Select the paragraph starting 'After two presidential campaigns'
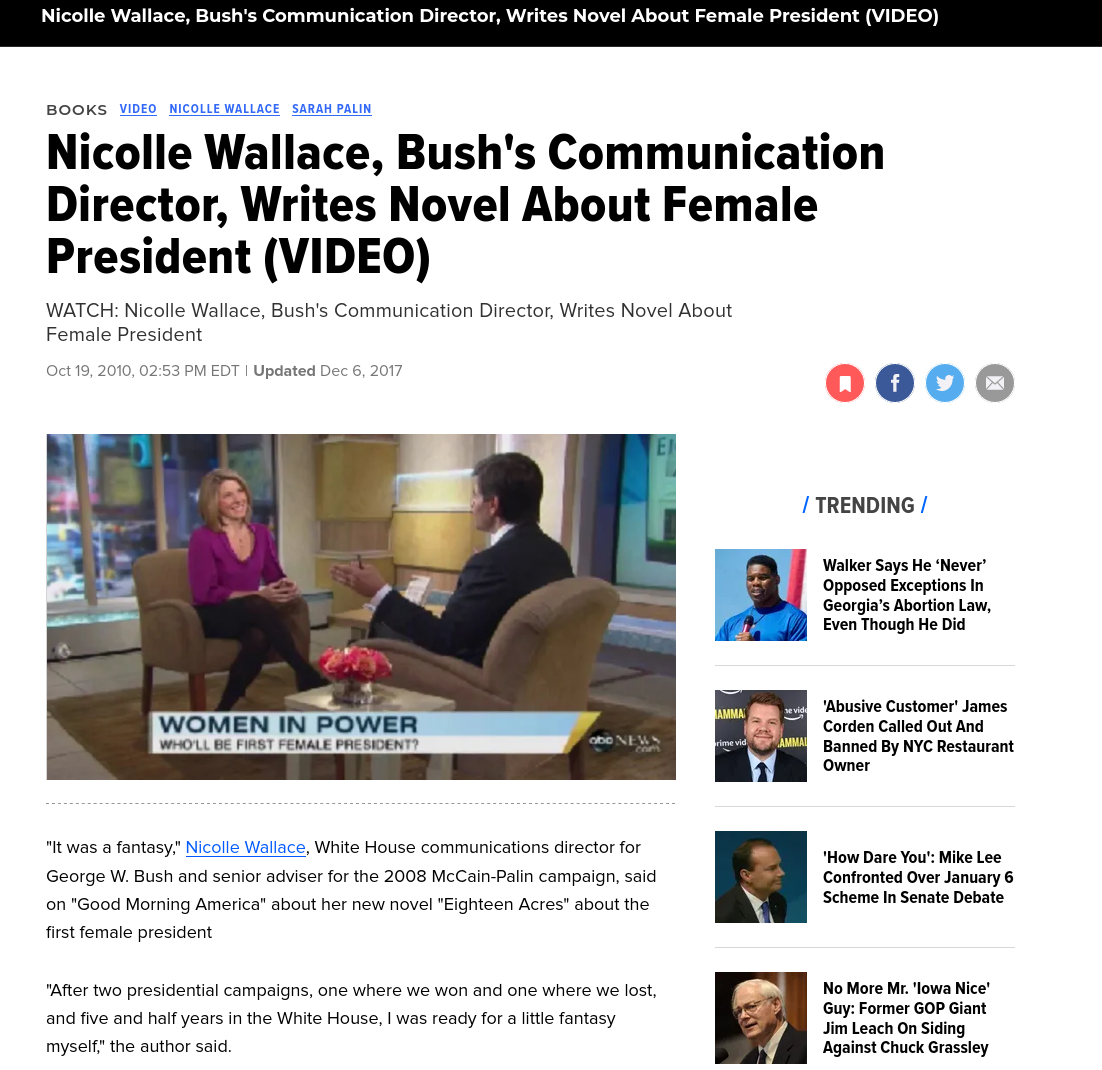The image size is (1102, 1070). click(x=351, y=1018)
